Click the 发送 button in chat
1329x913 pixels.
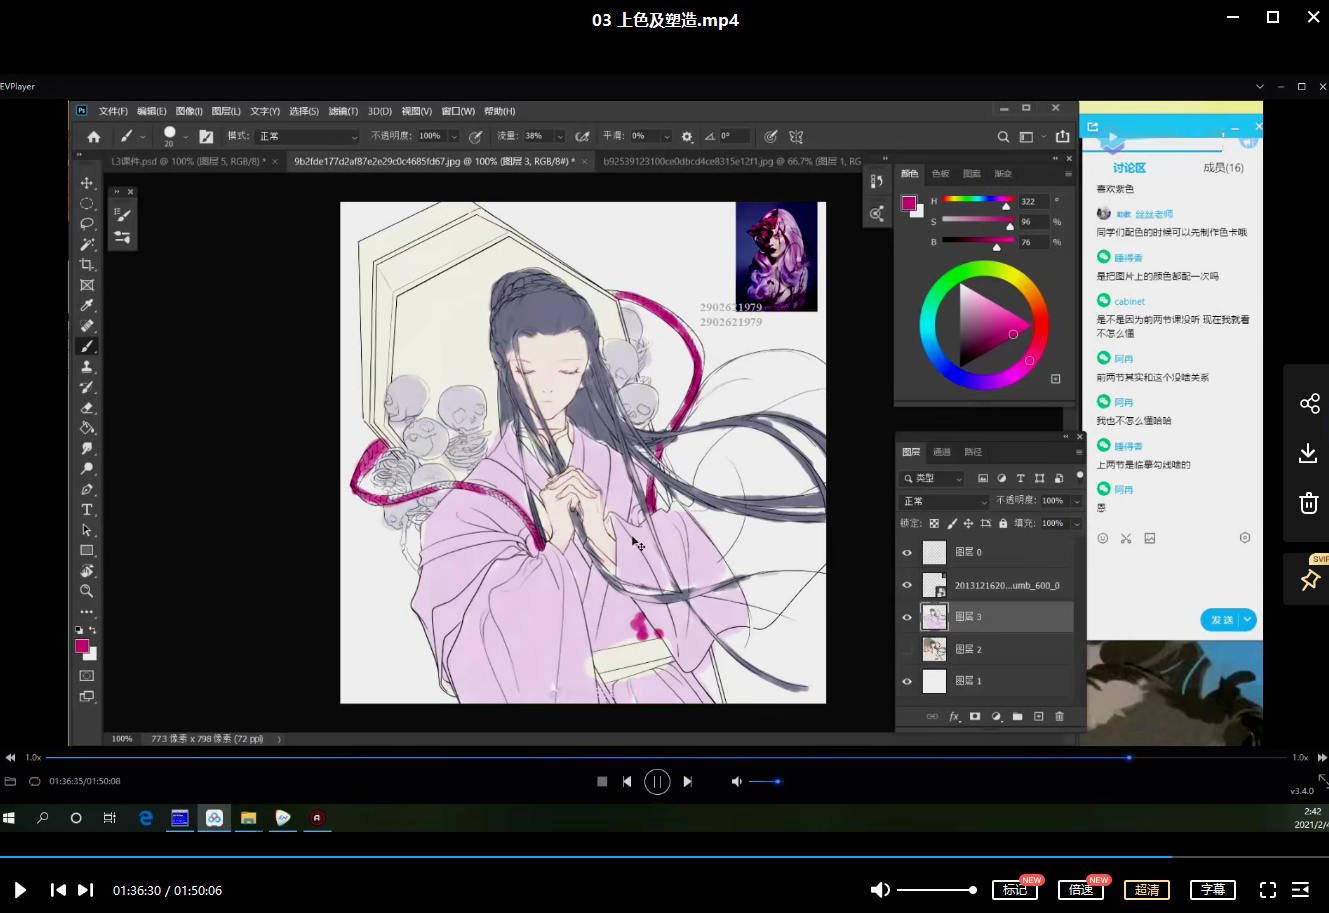pos(1221,620)
